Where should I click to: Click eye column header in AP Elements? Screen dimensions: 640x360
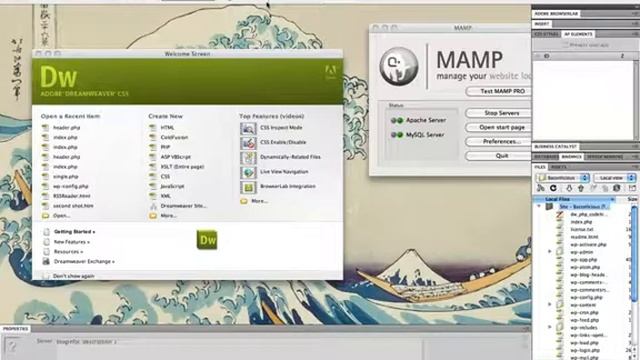pyautogui.click(x=547, y=56)
